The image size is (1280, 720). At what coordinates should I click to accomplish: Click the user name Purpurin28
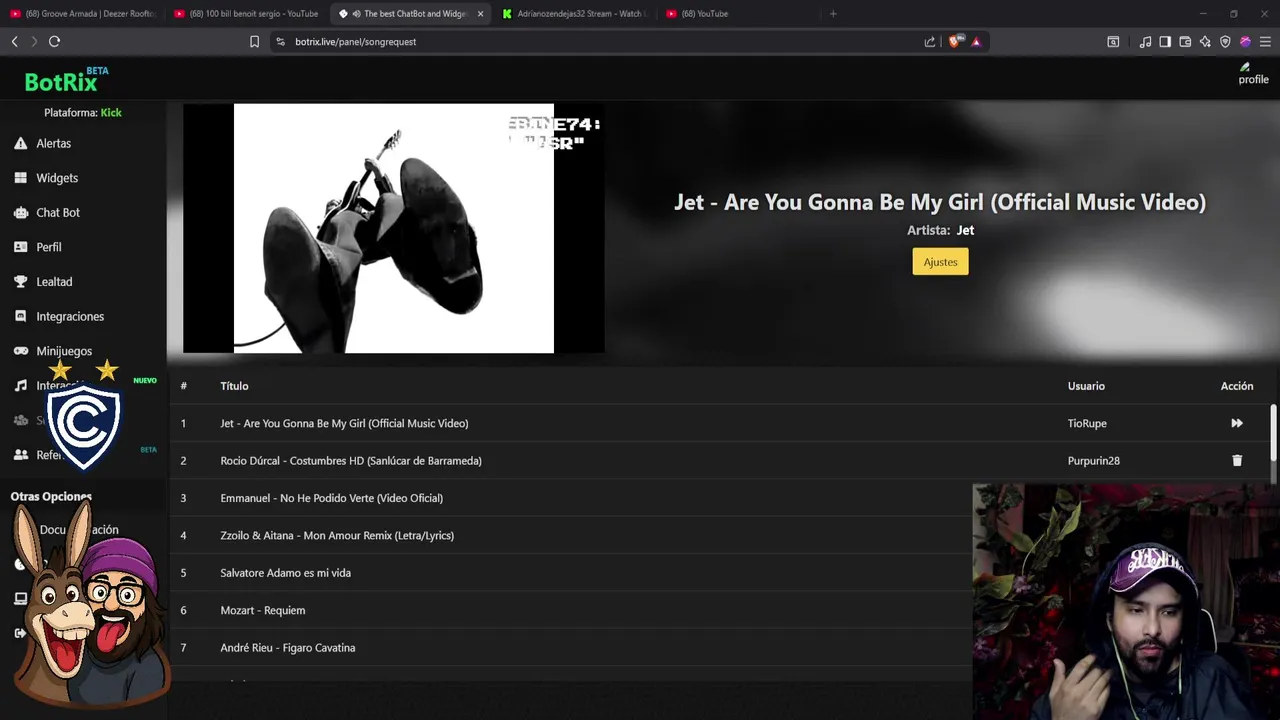point(1093,461)
